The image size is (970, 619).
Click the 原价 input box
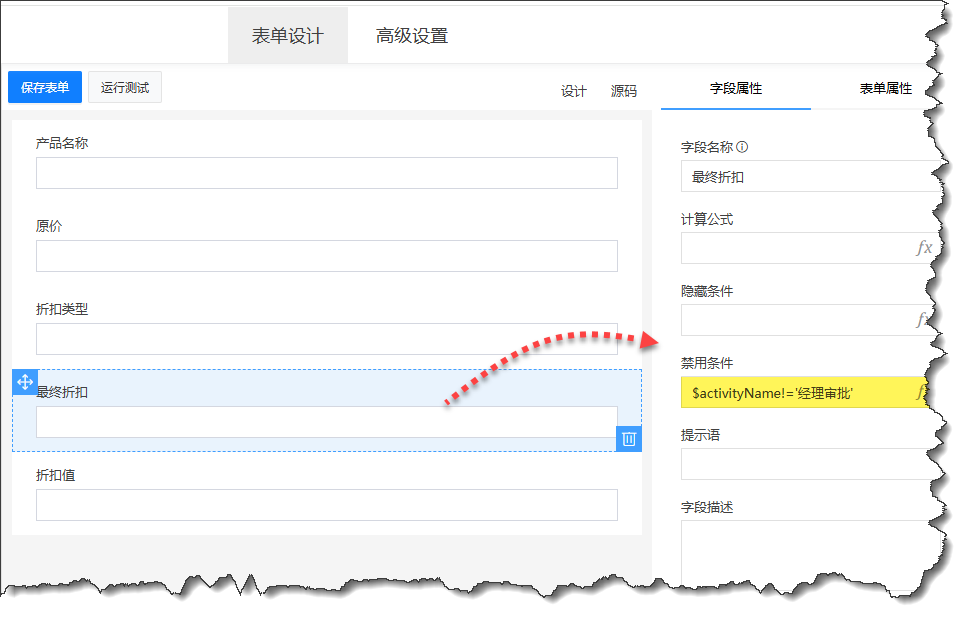click(x=326, y=256)
